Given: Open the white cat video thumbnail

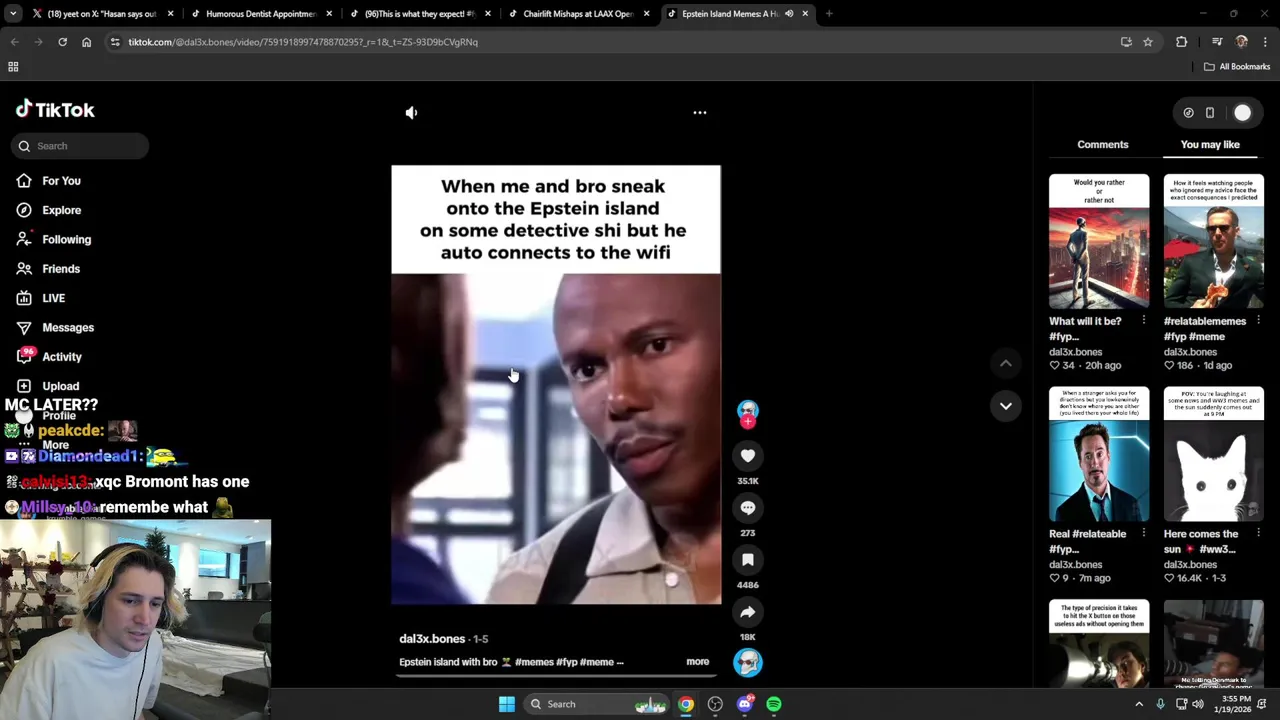Looking at the screenshot, I should pyautogui.click(x=1213, y=454).
